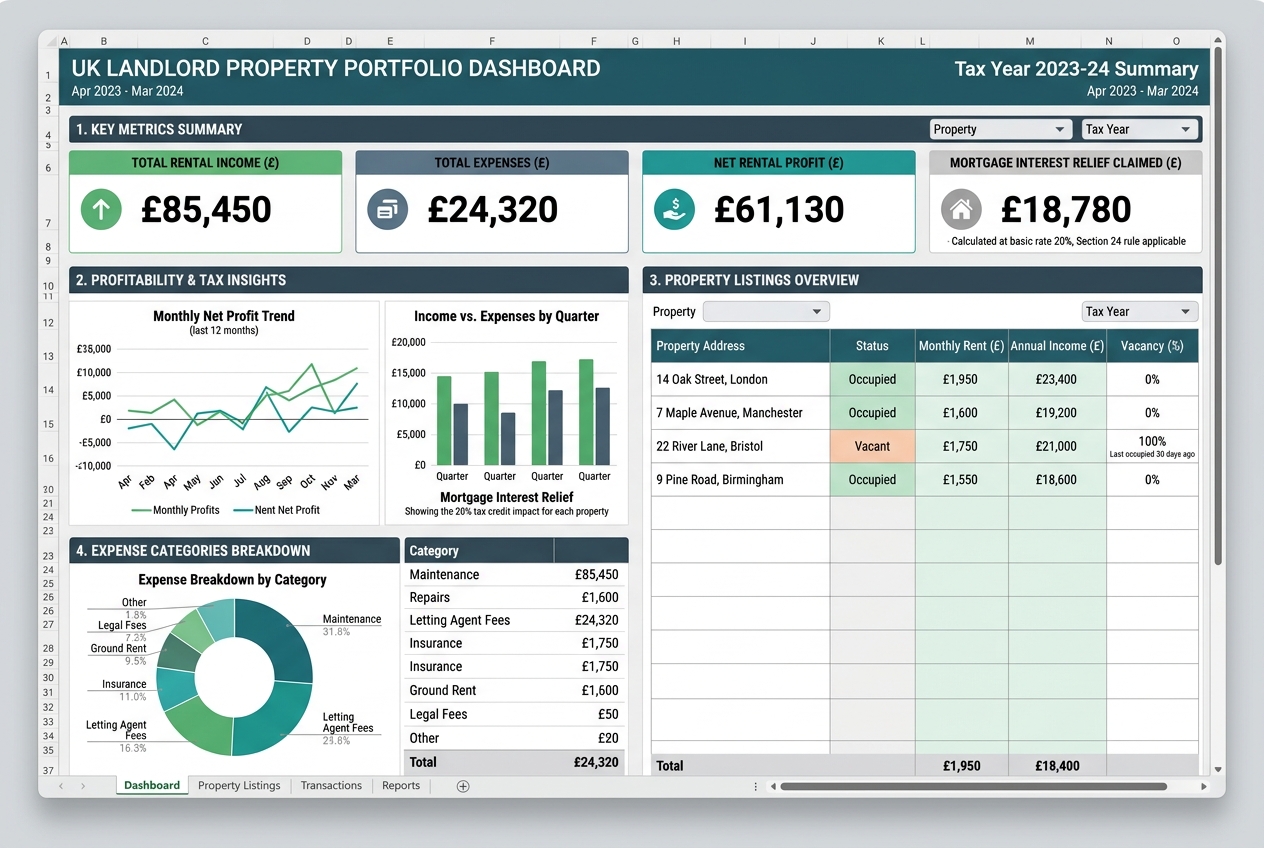This screenshot has width=1264, height=848.
Task: Click the horizontal scrollbar thumb
Action: pyautogui.click(x=974, y=786)
